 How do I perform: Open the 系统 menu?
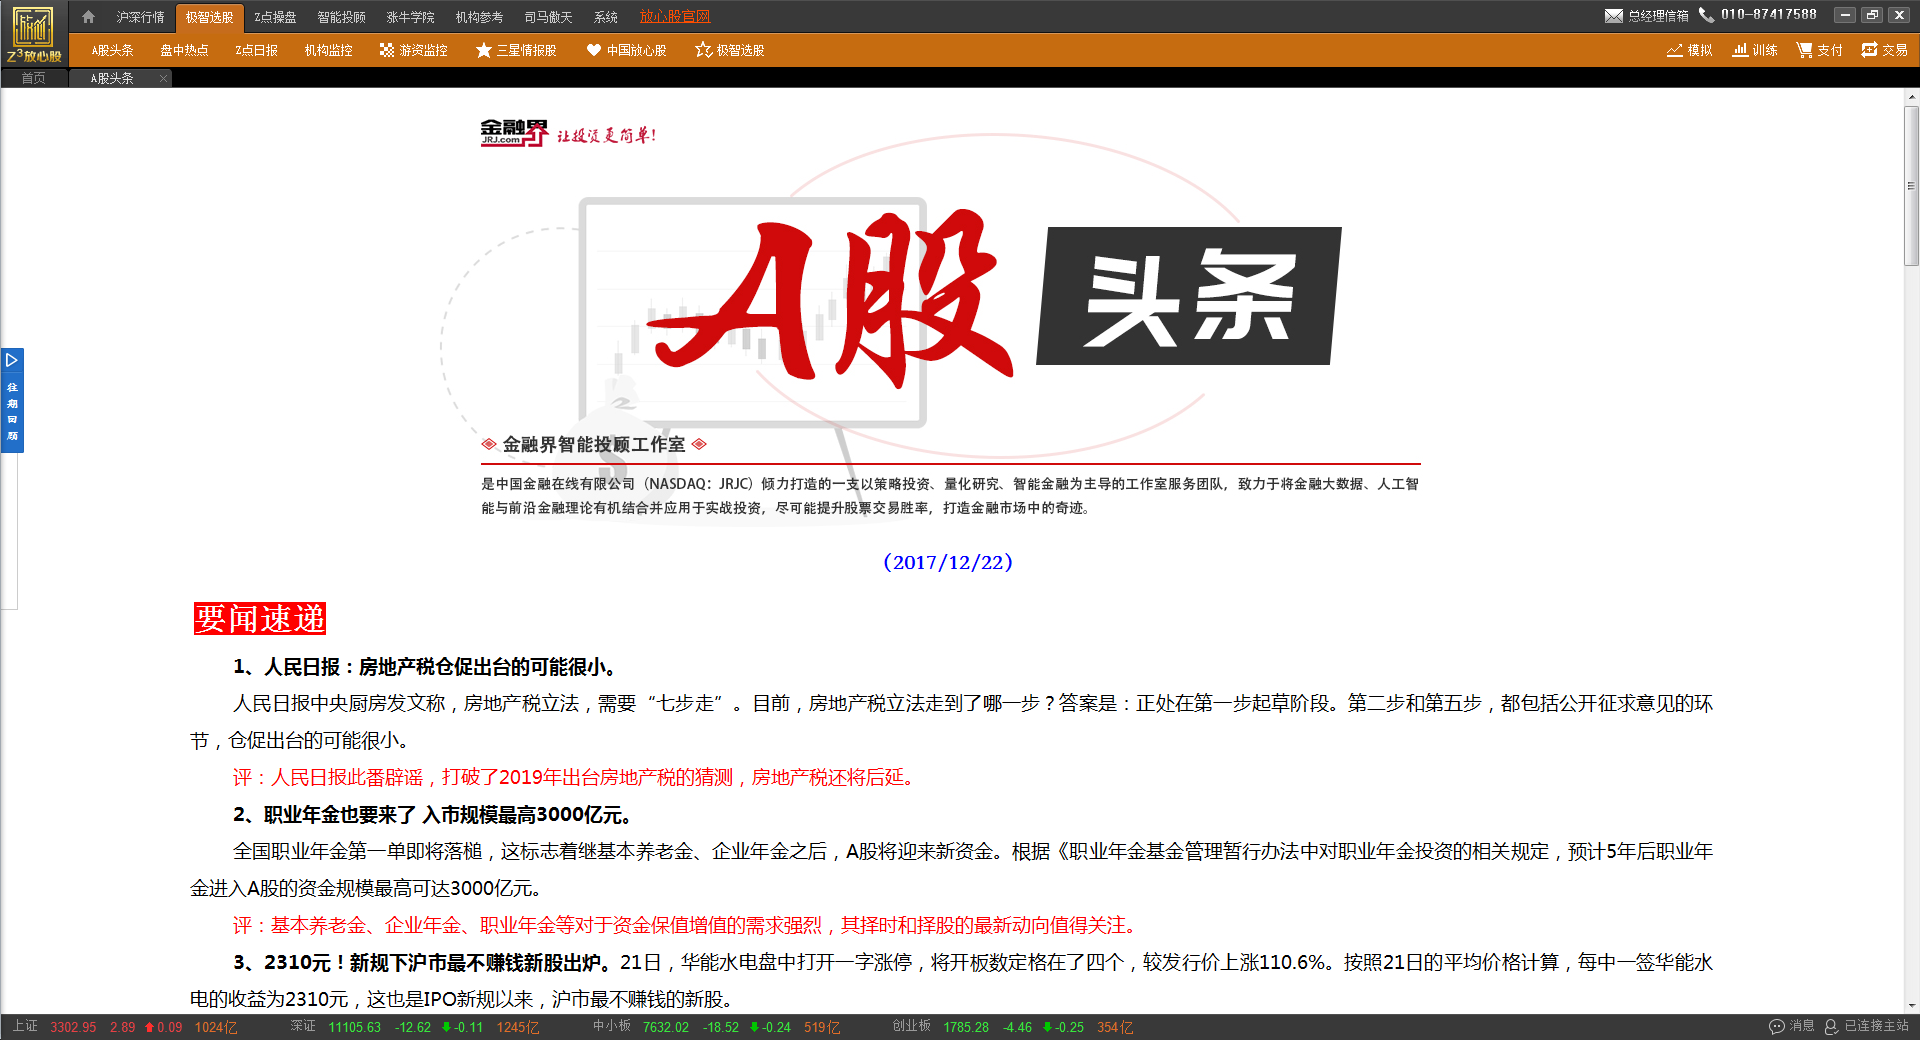tap(605, 17)
